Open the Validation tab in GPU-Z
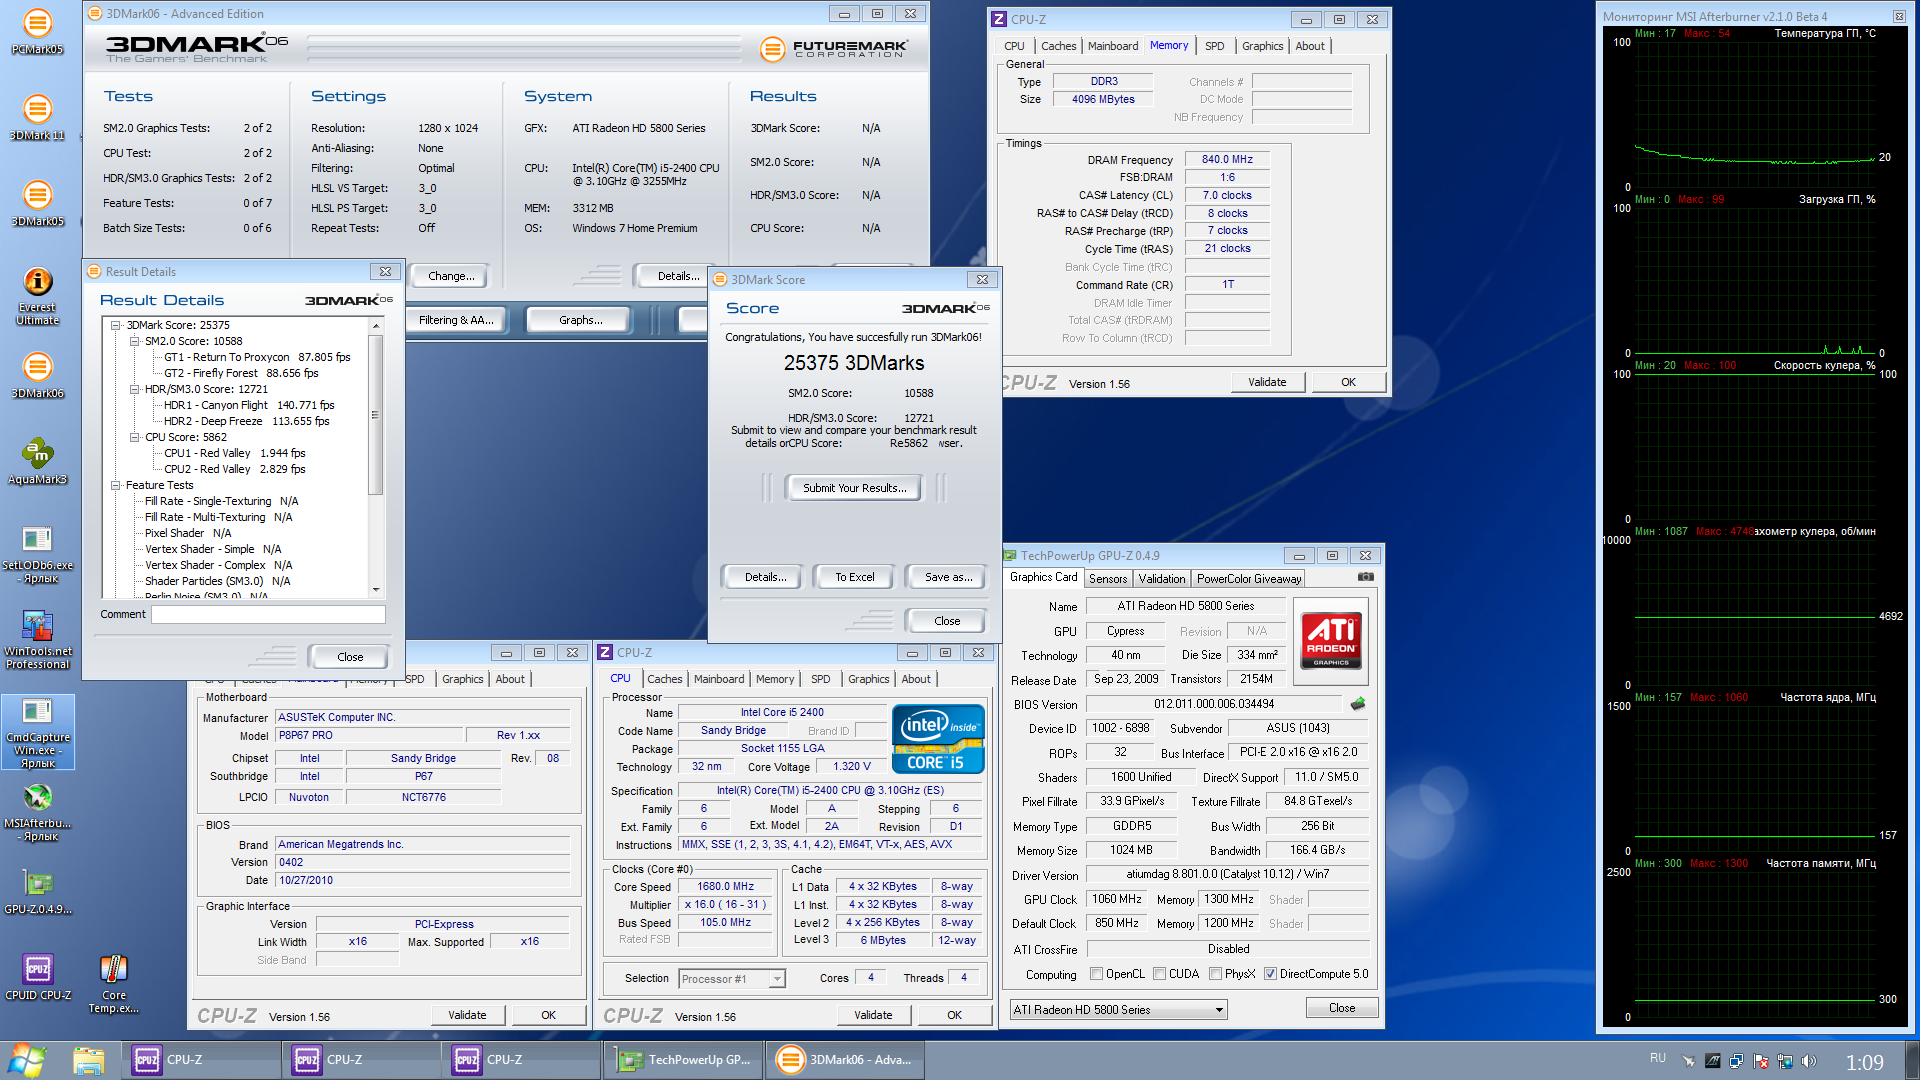Viewport: 1920px width, 1080px height. tap(1161, 579)
